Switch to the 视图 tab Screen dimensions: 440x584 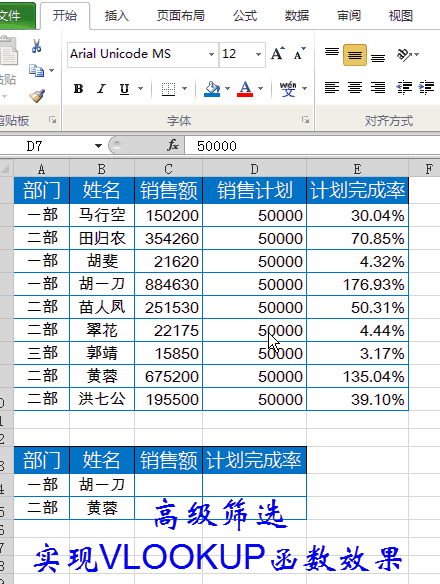(401, 16)
